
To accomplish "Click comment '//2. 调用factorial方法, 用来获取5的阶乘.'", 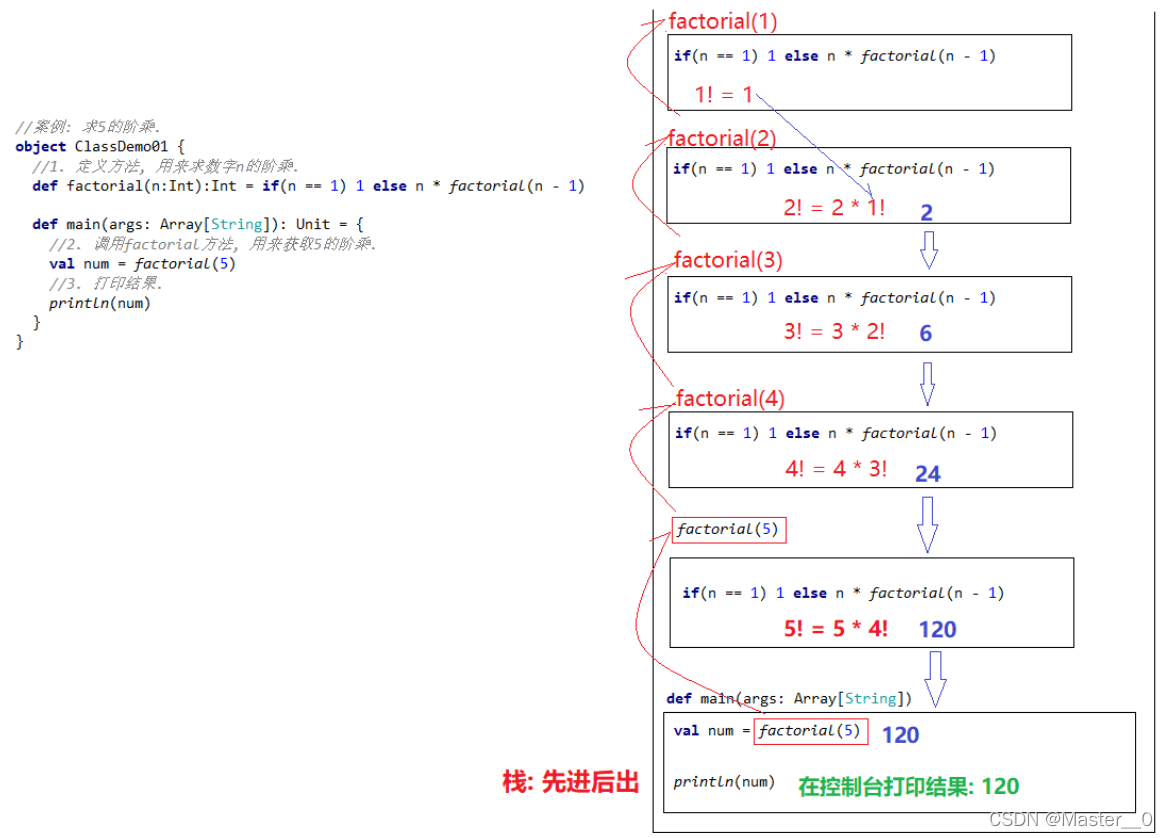I will (213, 244).
